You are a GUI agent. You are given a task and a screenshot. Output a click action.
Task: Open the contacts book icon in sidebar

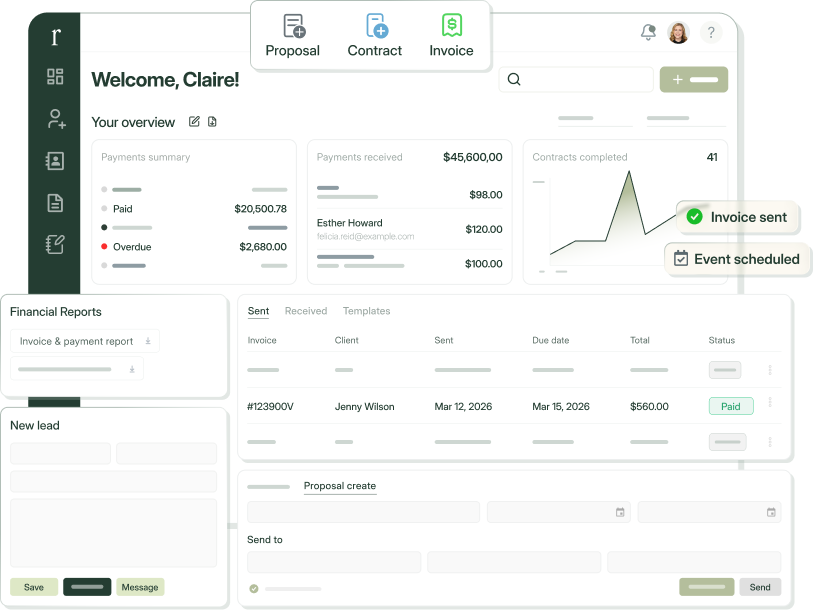[55, 161]
